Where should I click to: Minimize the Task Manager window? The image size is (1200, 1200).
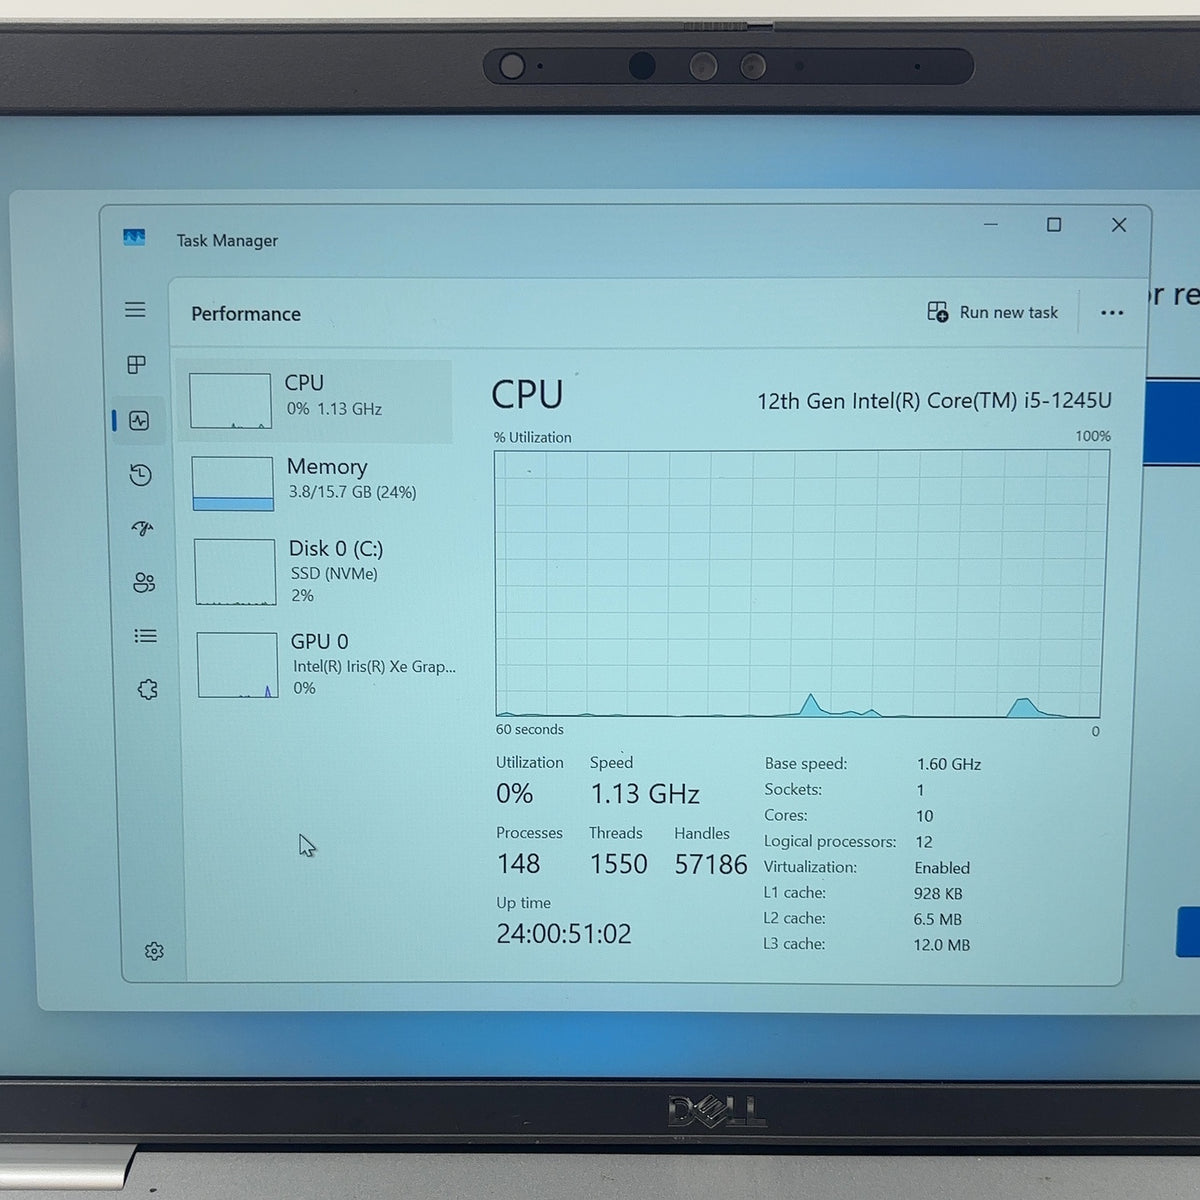click(991, 224)
